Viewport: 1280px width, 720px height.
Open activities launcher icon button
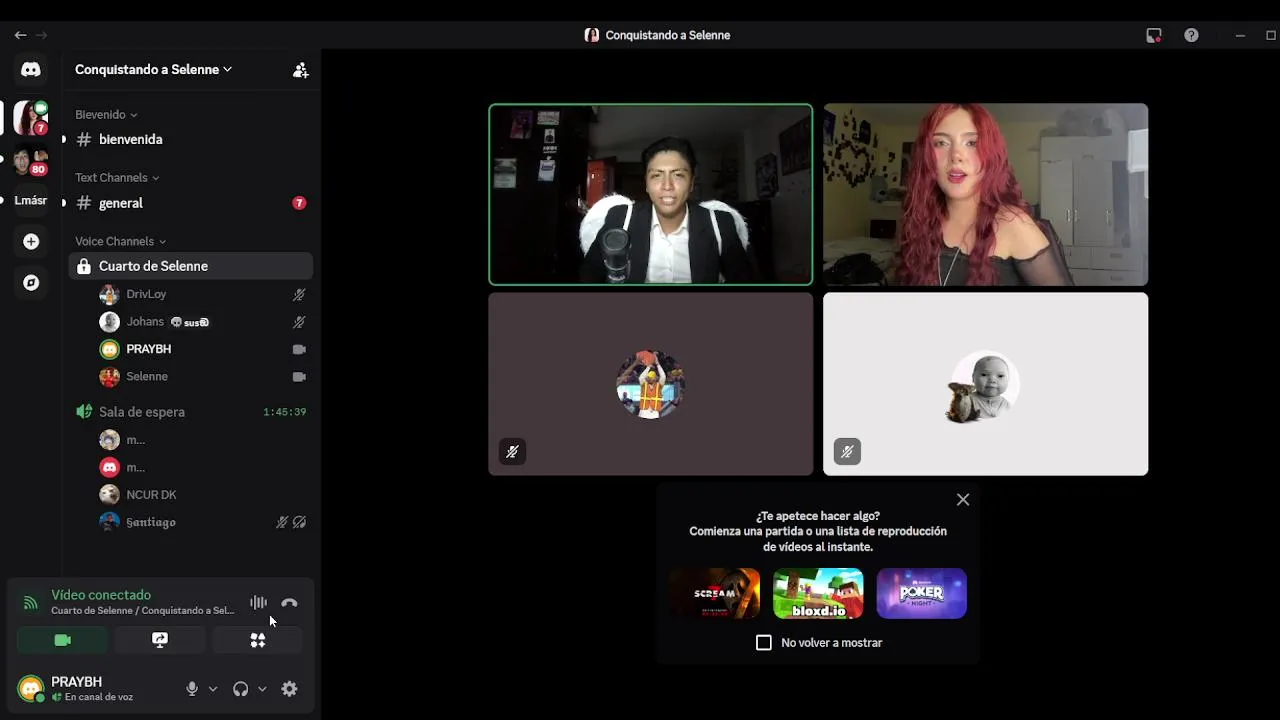(x=257, y=640)
